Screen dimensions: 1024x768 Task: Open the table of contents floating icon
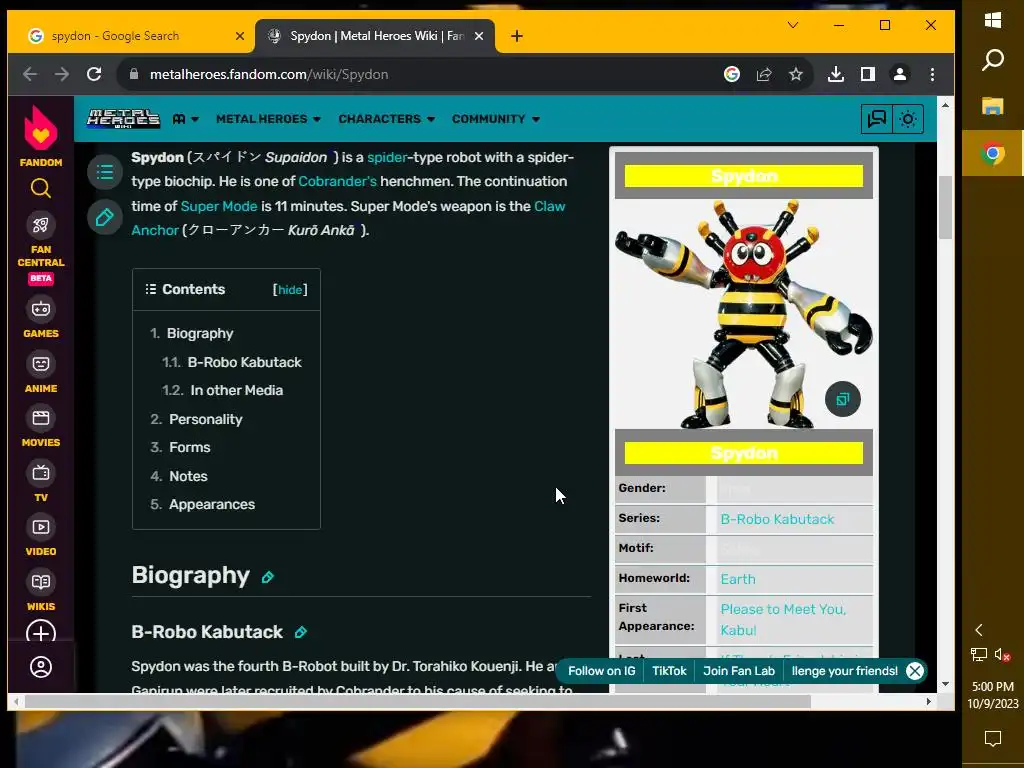click(x=104, y=173)
